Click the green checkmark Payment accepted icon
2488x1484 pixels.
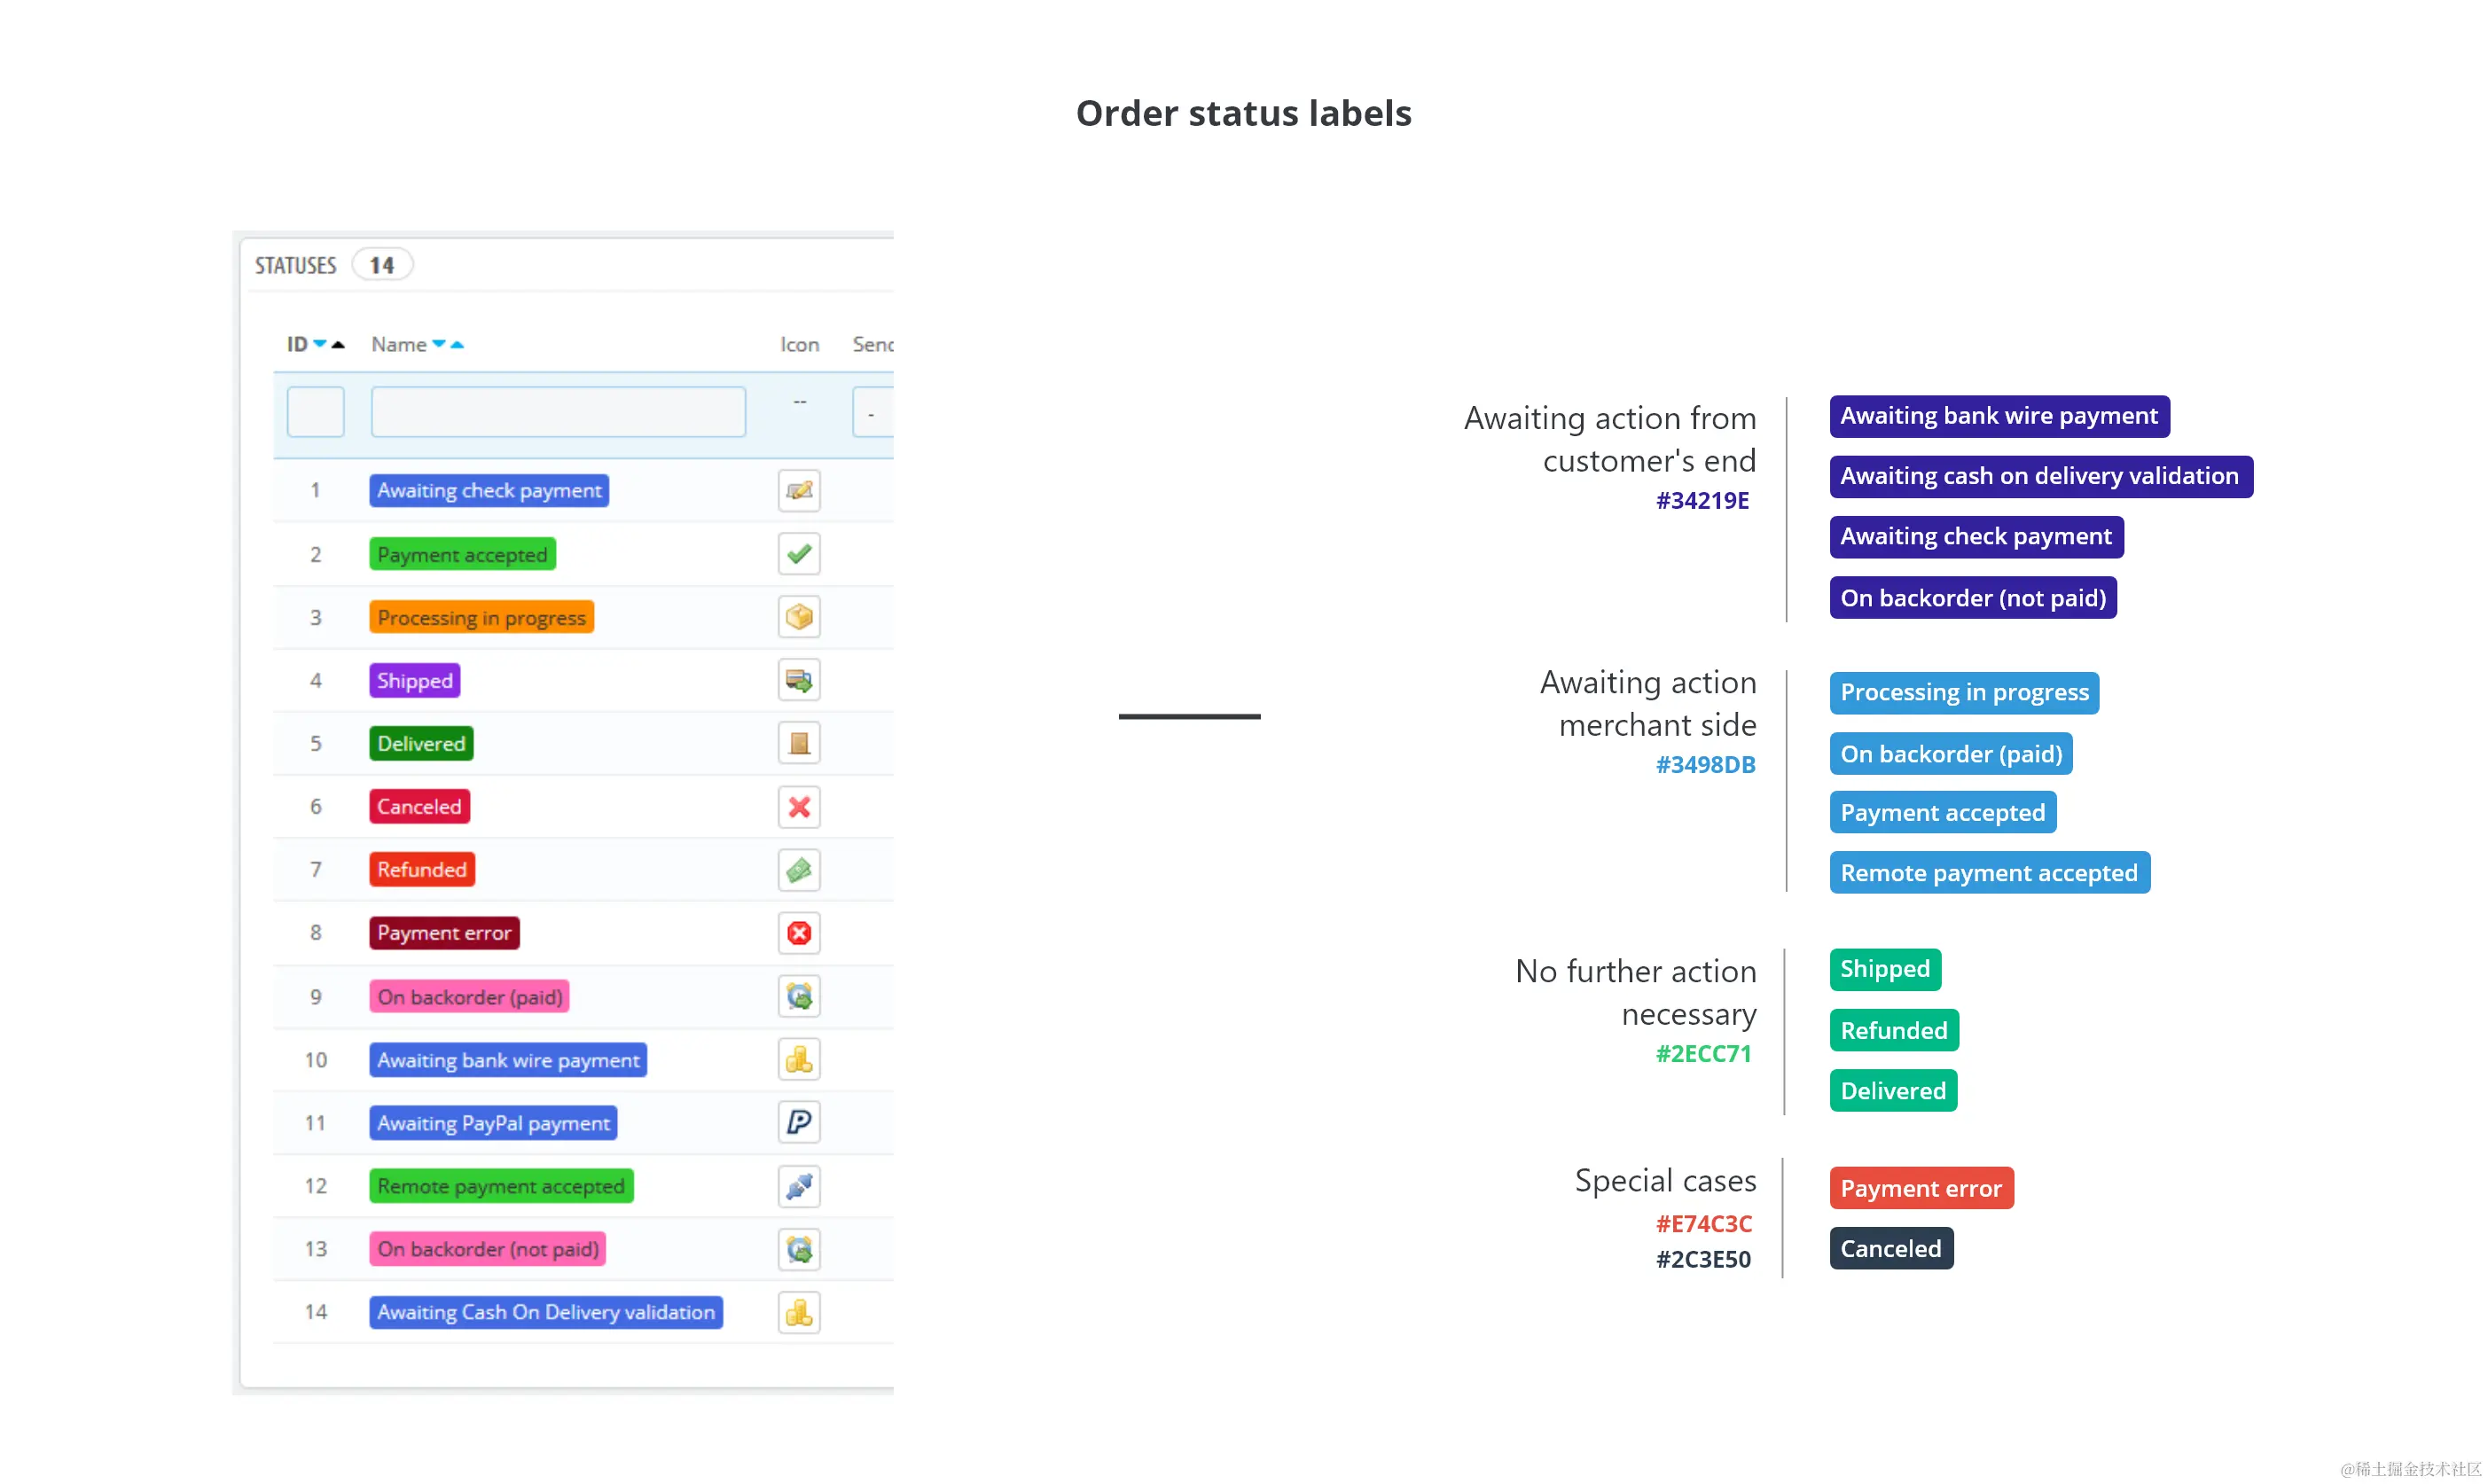pos(798,554)
